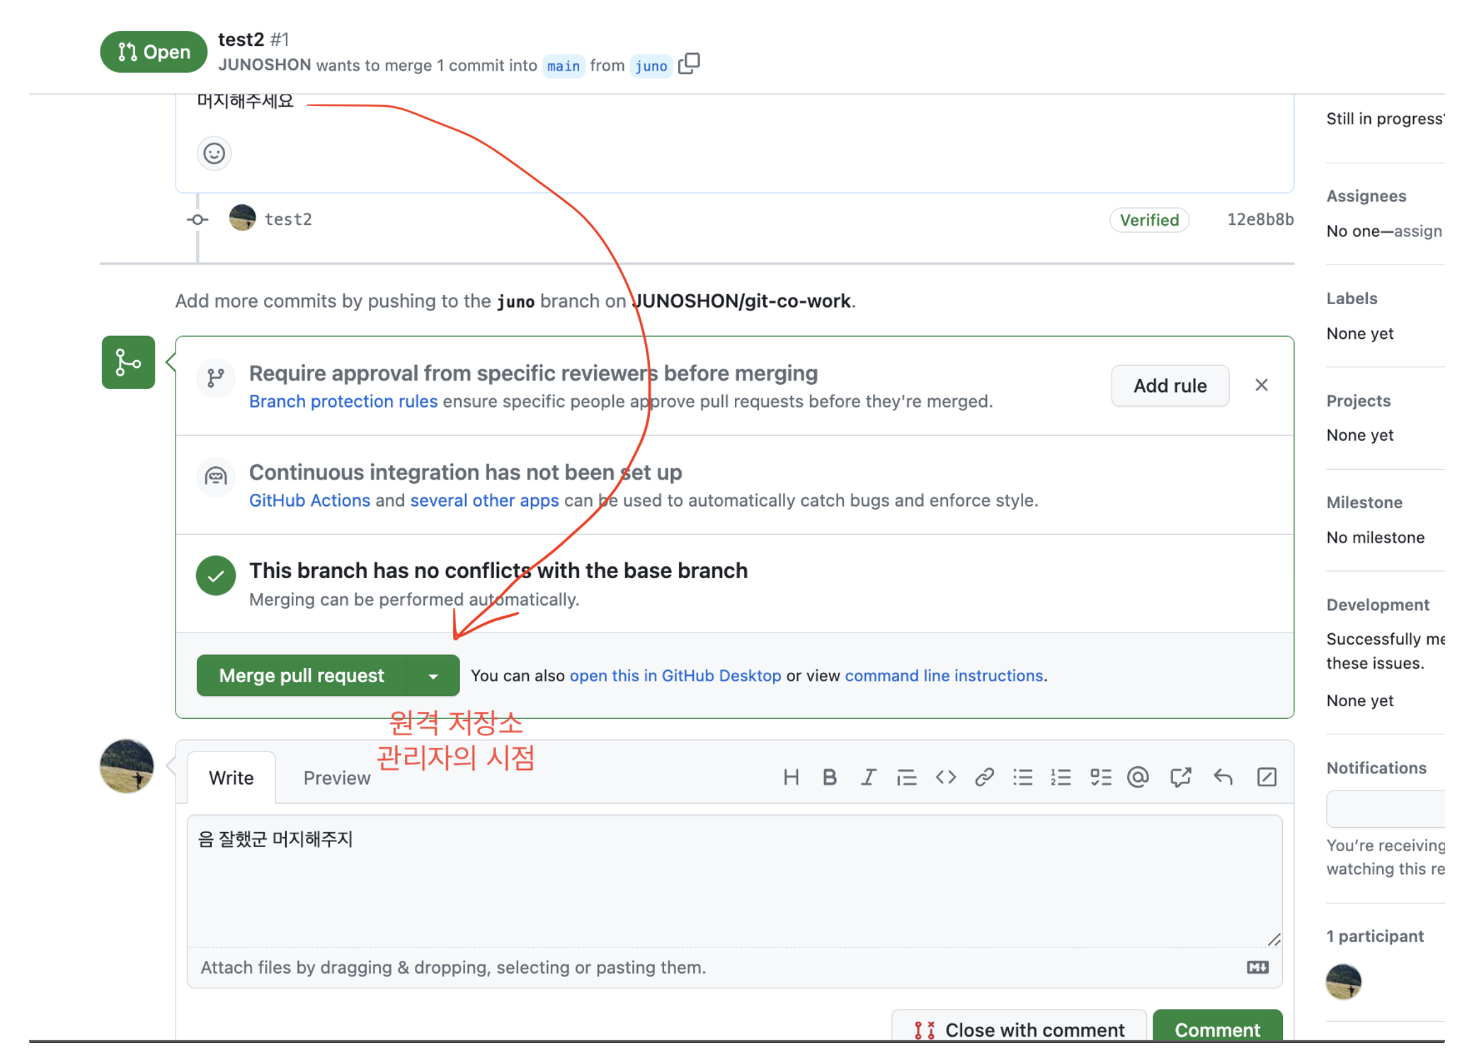1462x1056 pixels.
Task: Click the Verified badge
Action: 1149,220
